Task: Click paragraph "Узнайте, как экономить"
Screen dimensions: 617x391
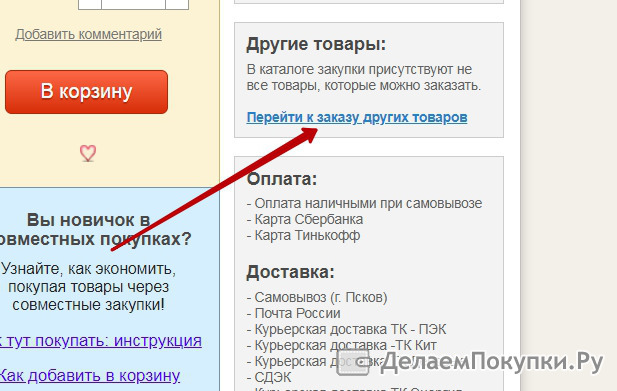Action: coord(88,287)
